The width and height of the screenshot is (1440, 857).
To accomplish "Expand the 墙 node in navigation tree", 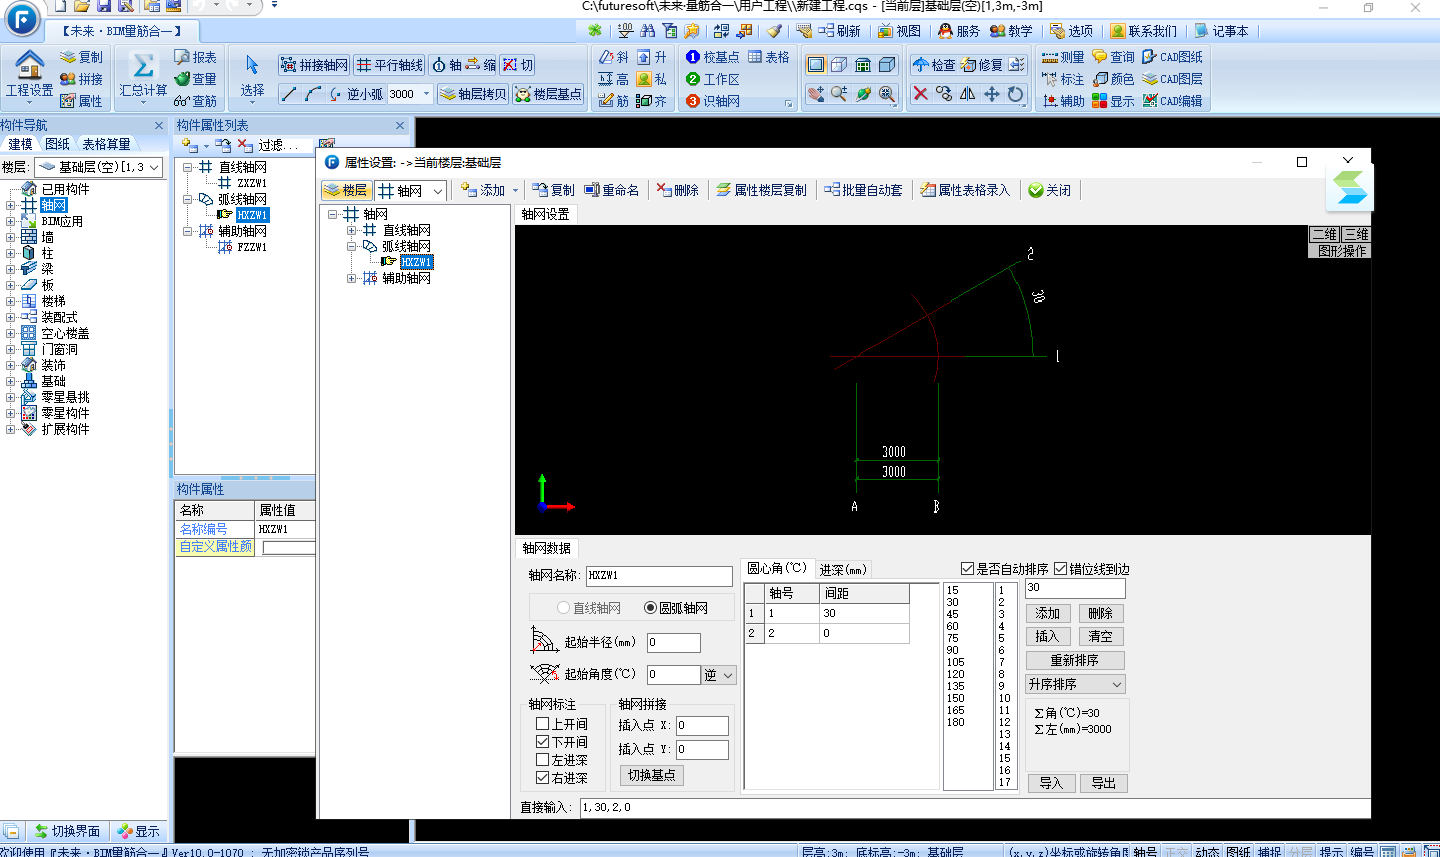I will coord(11,237).
